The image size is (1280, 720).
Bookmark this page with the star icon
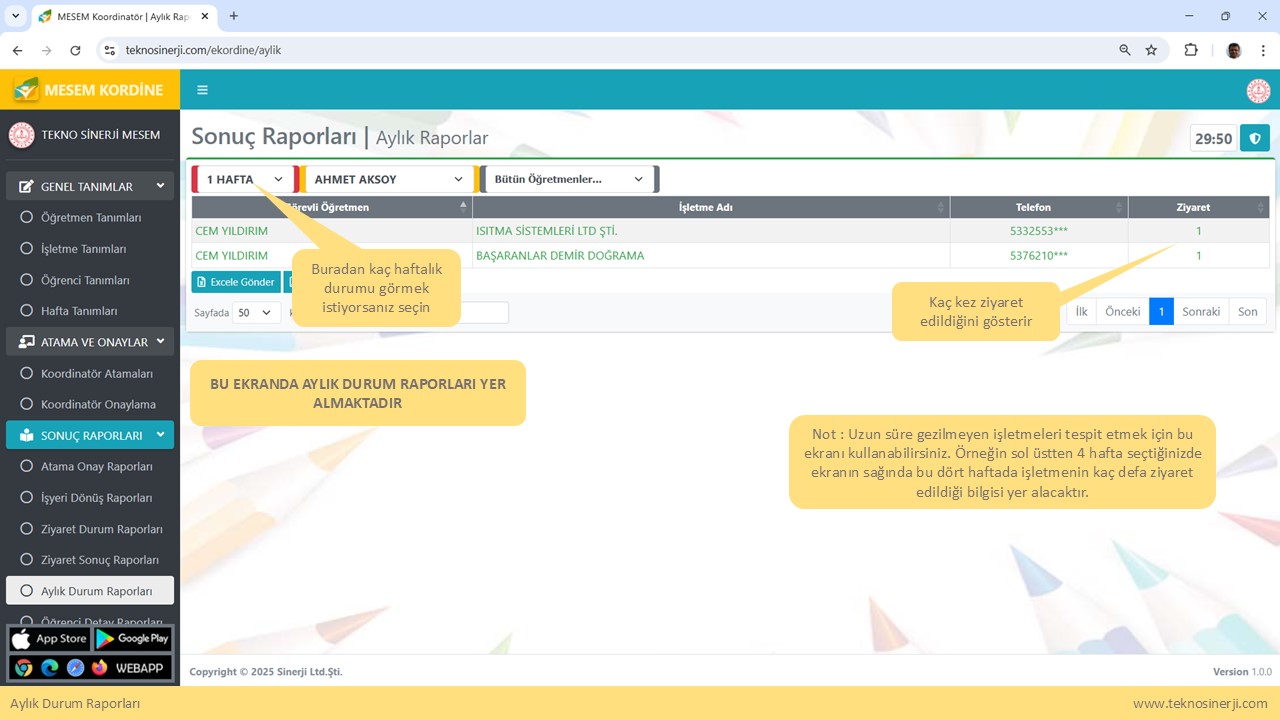(x=1151, y=50)
